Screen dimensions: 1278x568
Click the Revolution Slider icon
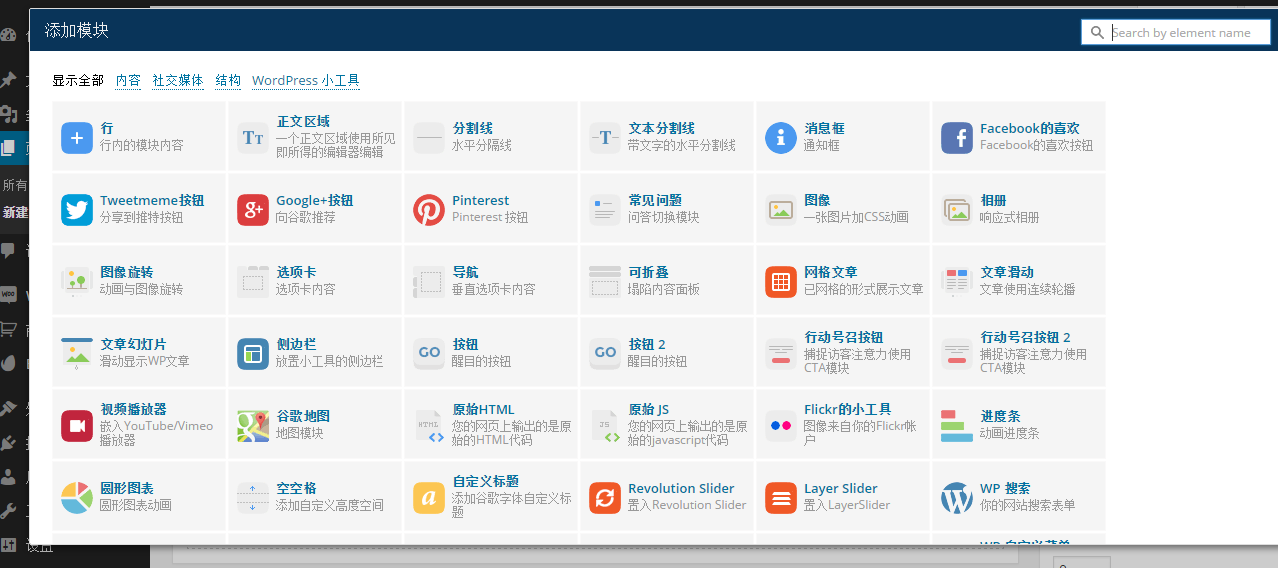tap(605, 498)
